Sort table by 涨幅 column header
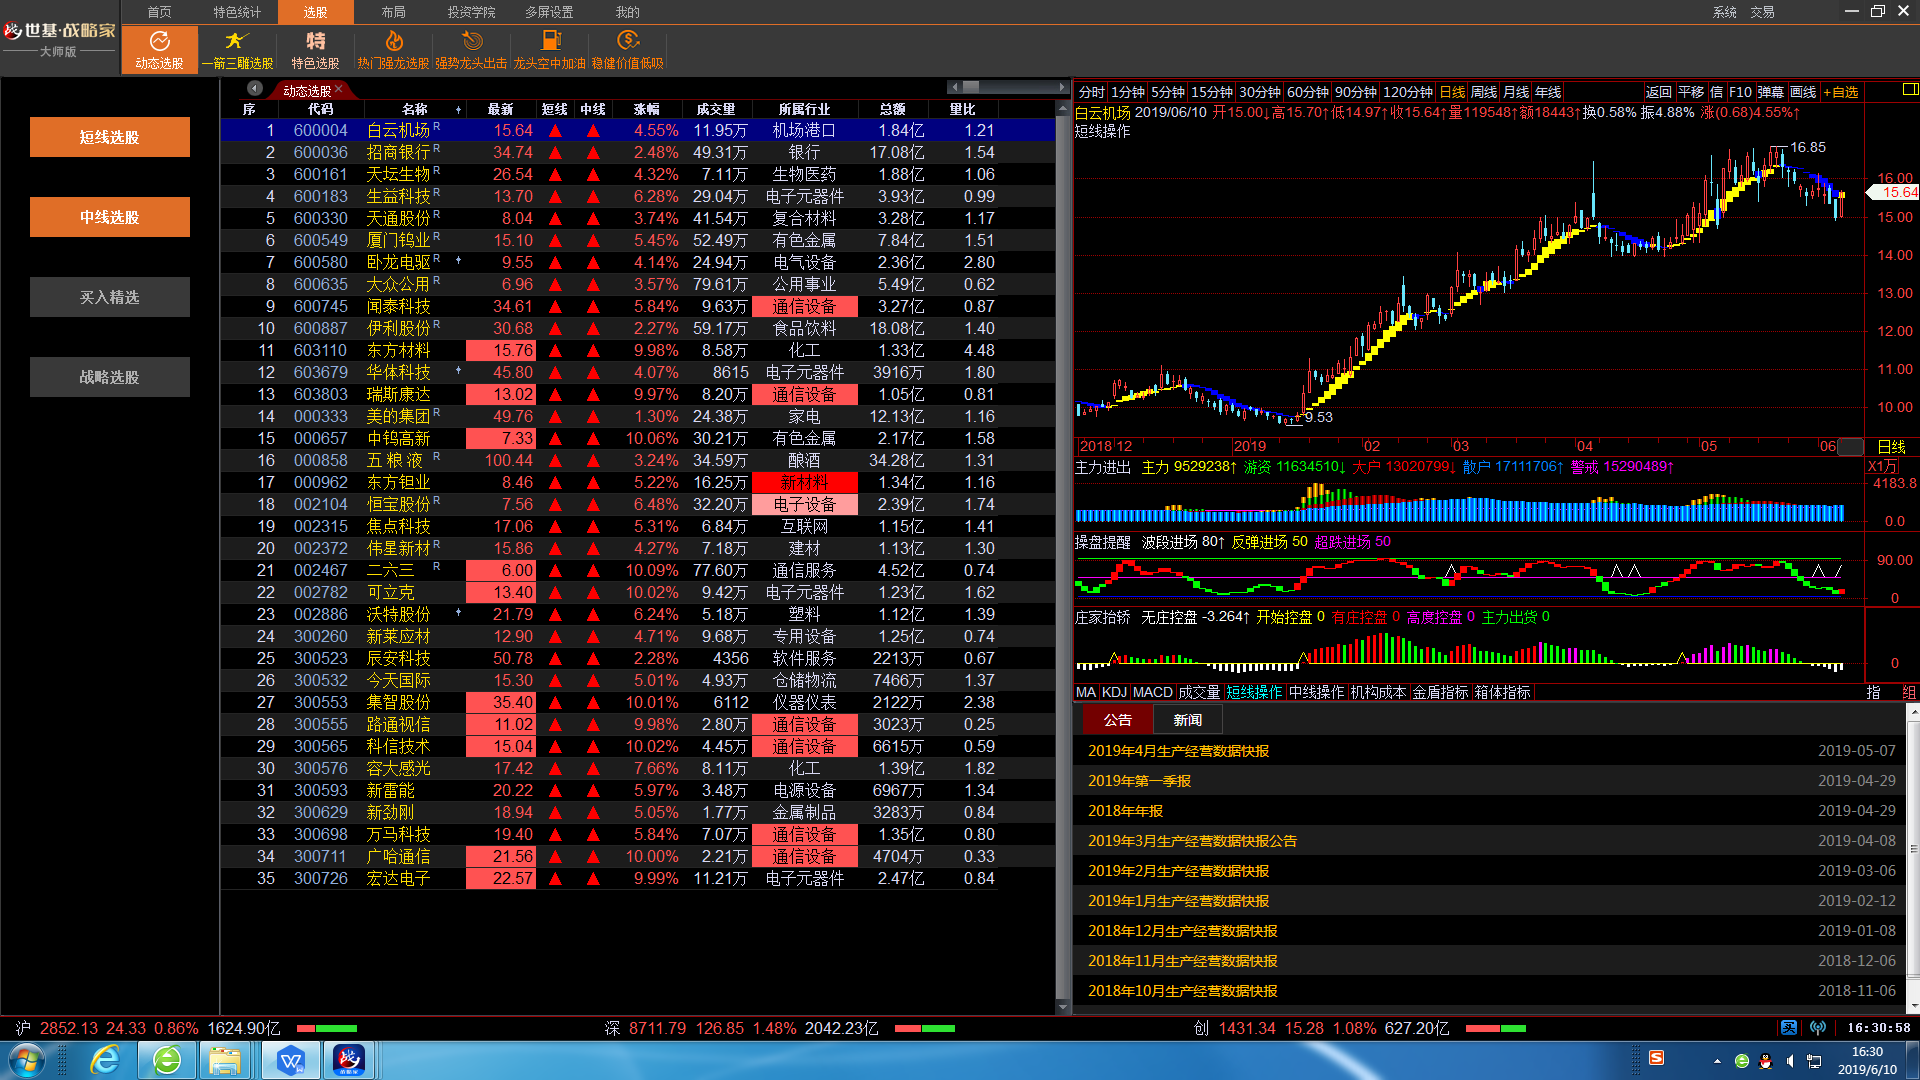Image resolution: width=1920 pixels, height=1080 pixels. pyautogui.click(x=647, y=109)
